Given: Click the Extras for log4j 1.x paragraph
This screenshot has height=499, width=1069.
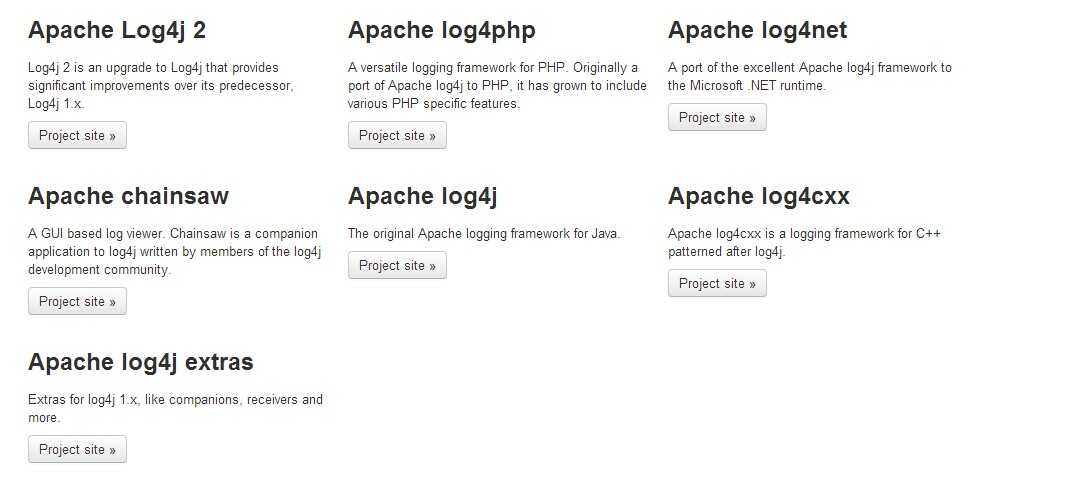Looking at the screenshot, I should pos(175,408).
